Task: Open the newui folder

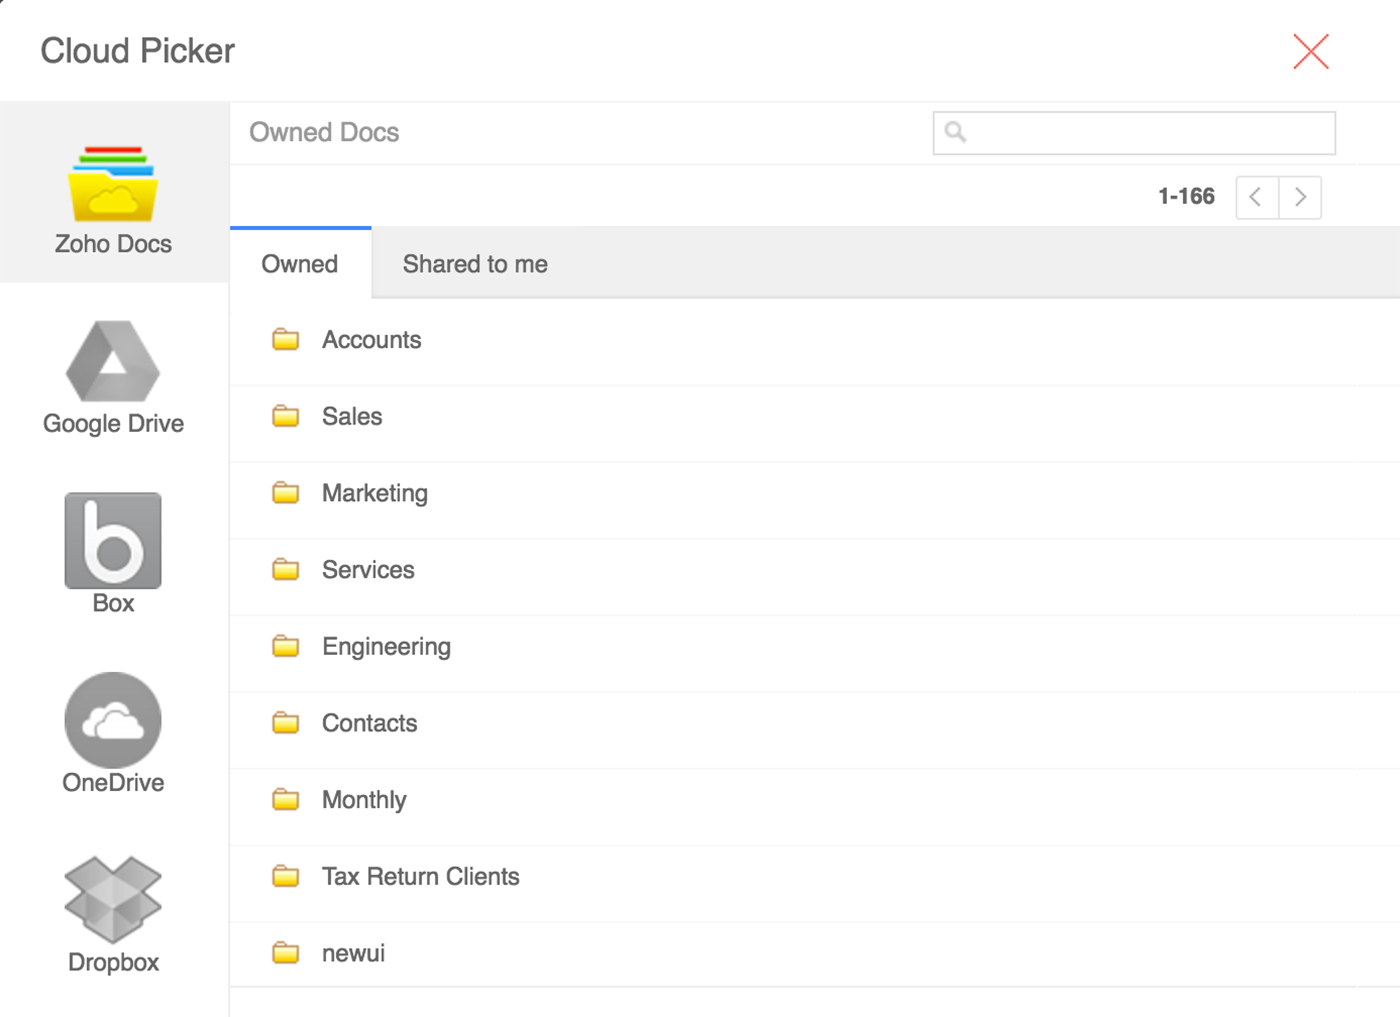Action: [353, 954]
